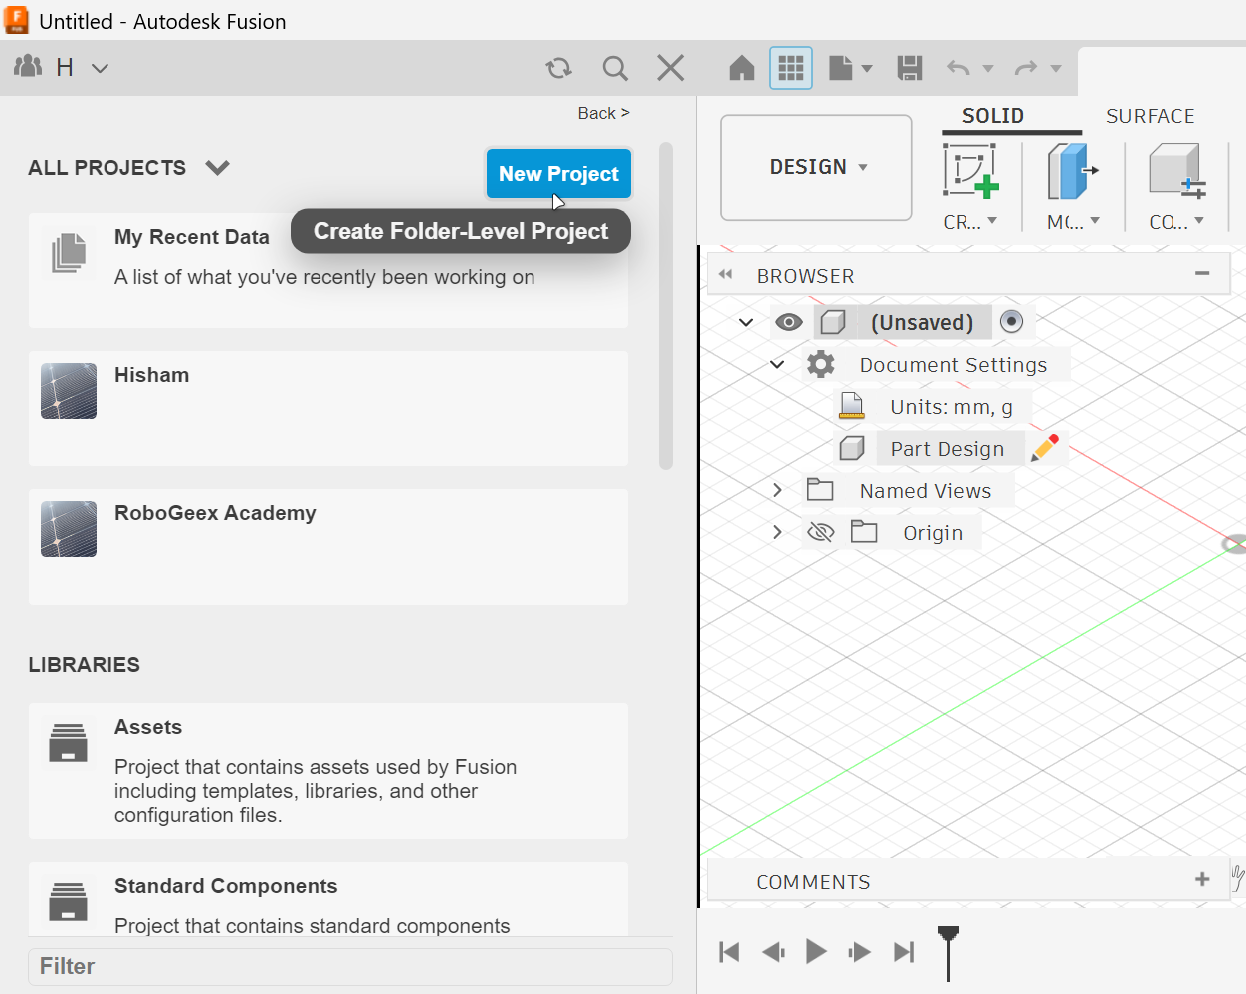Select the Part Design item
Viewport: 1246px width, 994px height.
click(947, 449)
